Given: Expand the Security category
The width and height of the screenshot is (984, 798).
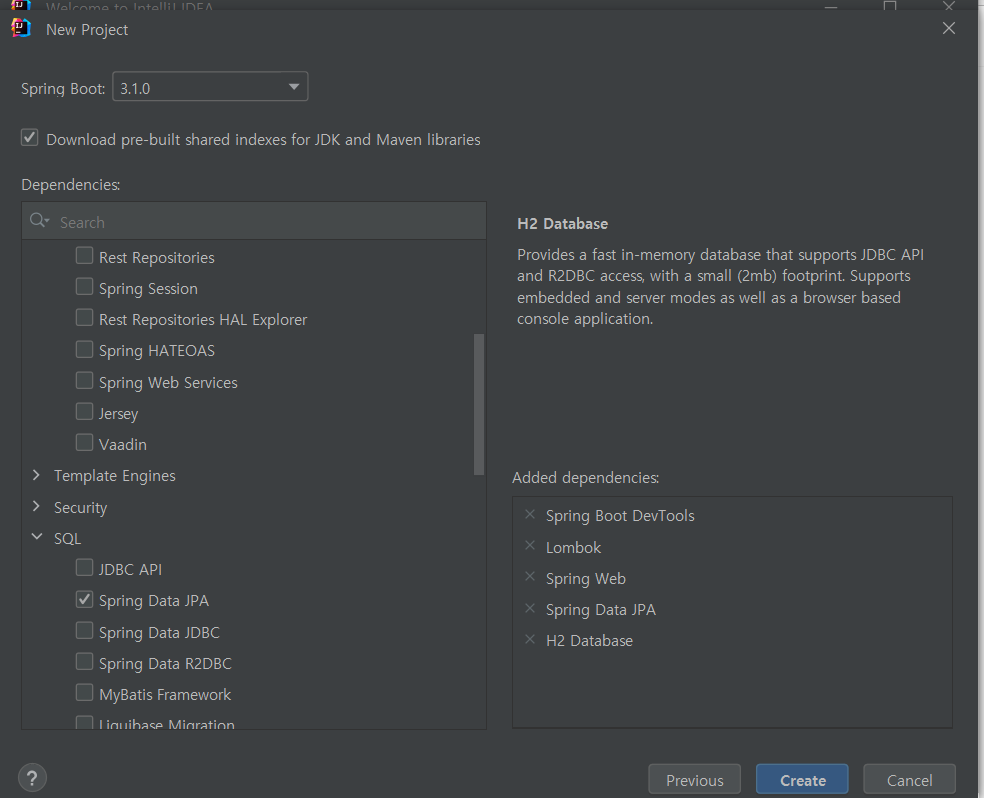Looking at the screenshot, I should [x=36, y=506].
